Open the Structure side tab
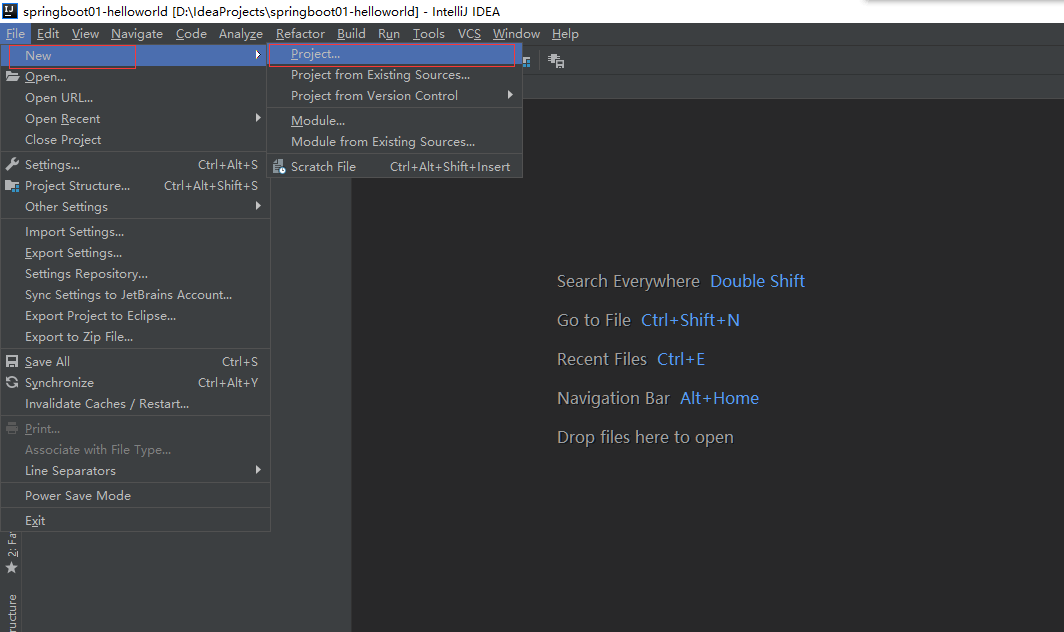 tap(12, 612)
